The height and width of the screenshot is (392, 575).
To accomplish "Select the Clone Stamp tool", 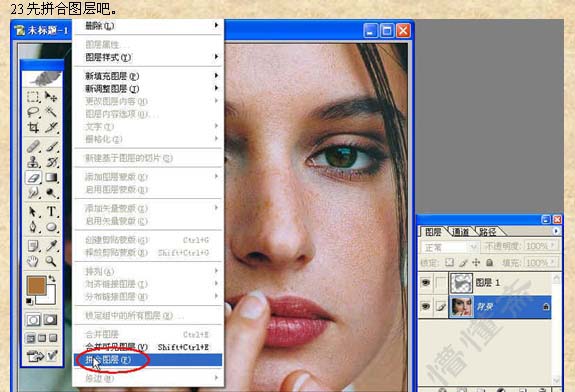I will pyautogui.click(x=33, y=162).
